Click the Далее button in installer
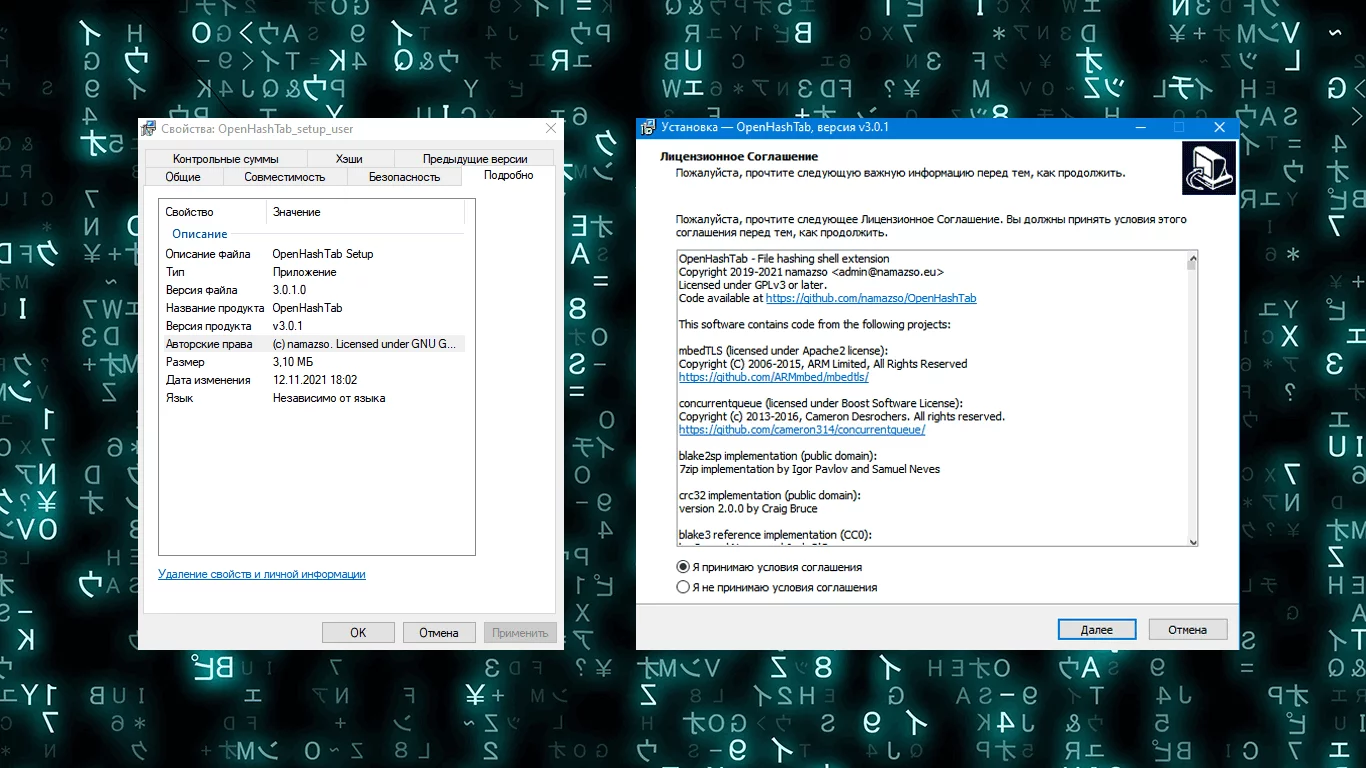 click(1097, 630)
